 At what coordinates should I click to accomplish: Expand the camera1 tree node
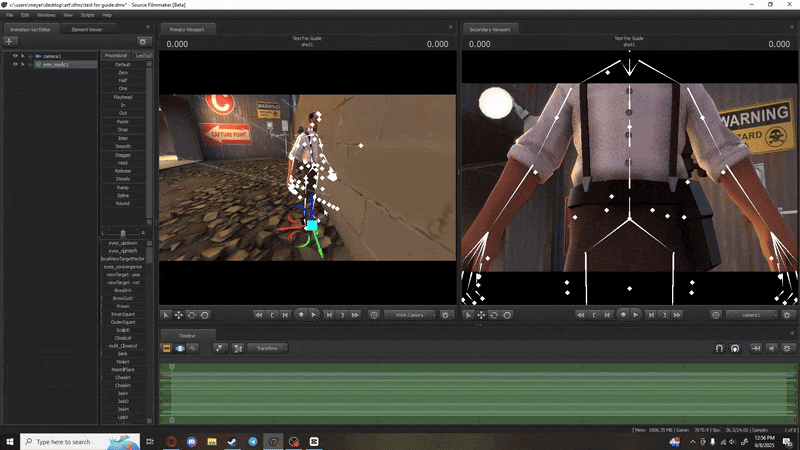(30, 56)
